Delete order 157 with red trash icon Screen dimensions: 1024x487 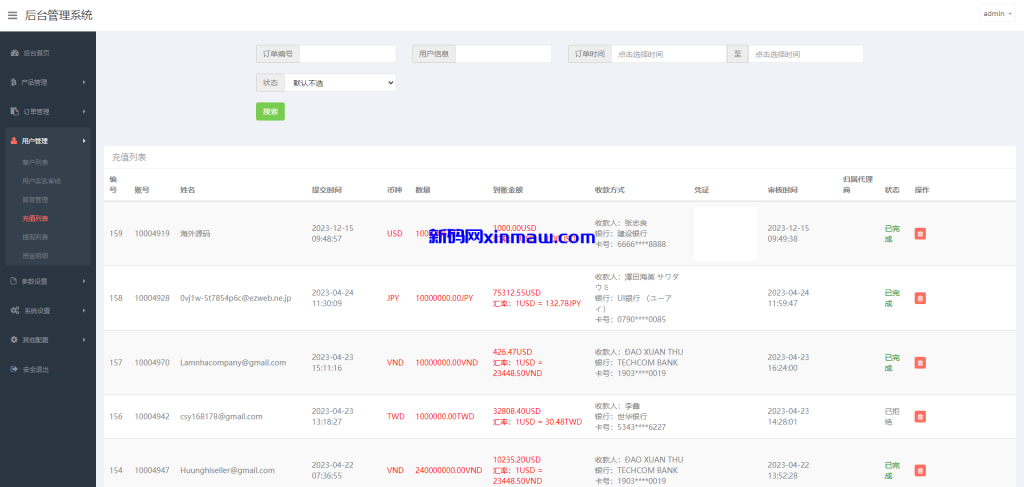click(x=920, y=362)
